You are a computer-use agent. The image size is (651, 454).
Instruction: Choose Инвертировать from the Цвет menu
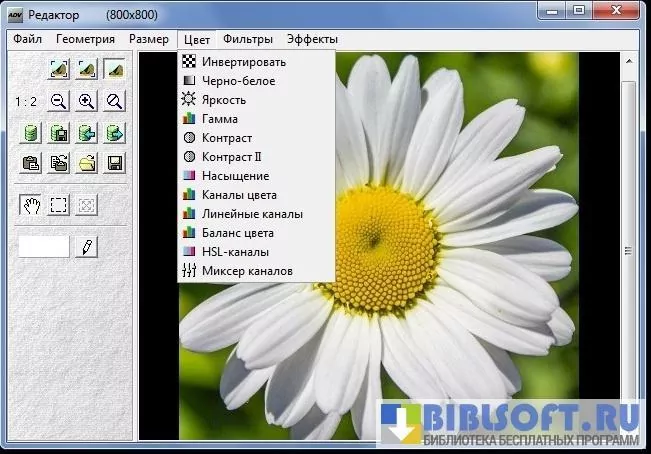click(242, 62)
